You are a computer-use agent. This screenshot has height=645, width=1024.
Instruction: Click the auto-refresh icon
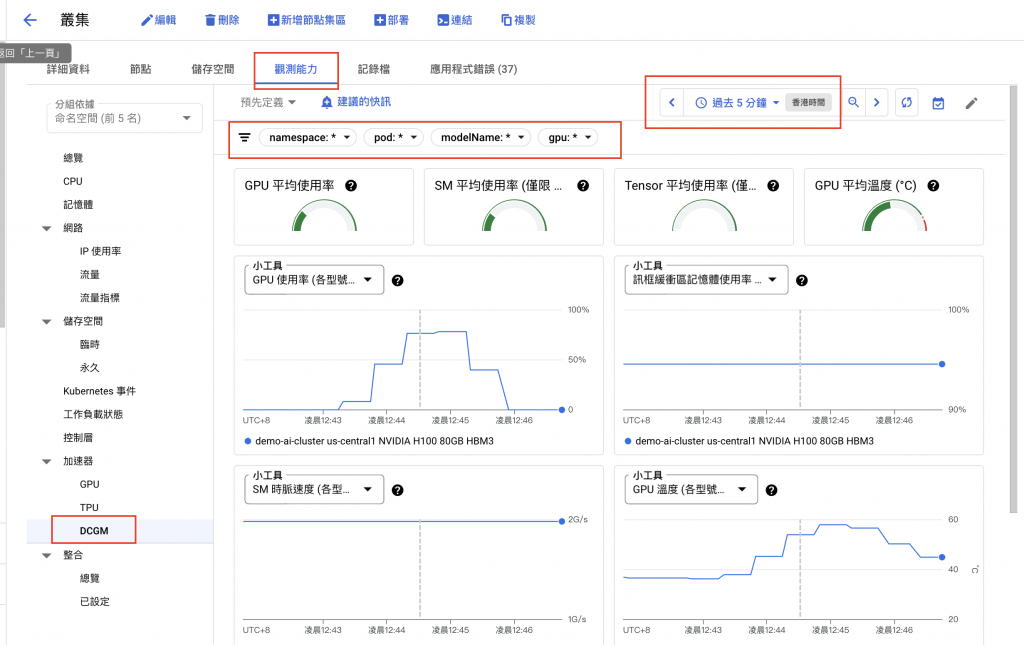pyautogui.click(x=906, y=102)
